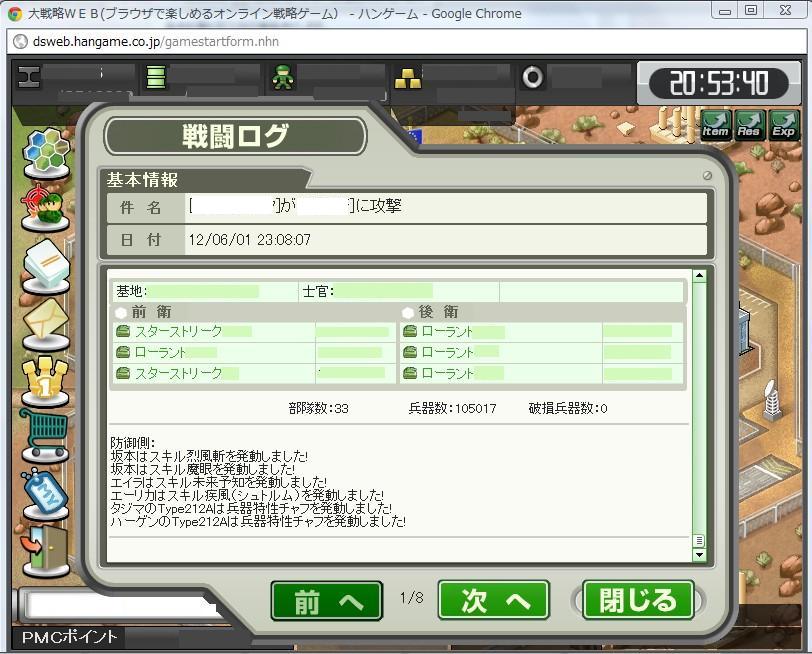
Task: Click the PMCポイント label
Action: [x=70, y=637]
